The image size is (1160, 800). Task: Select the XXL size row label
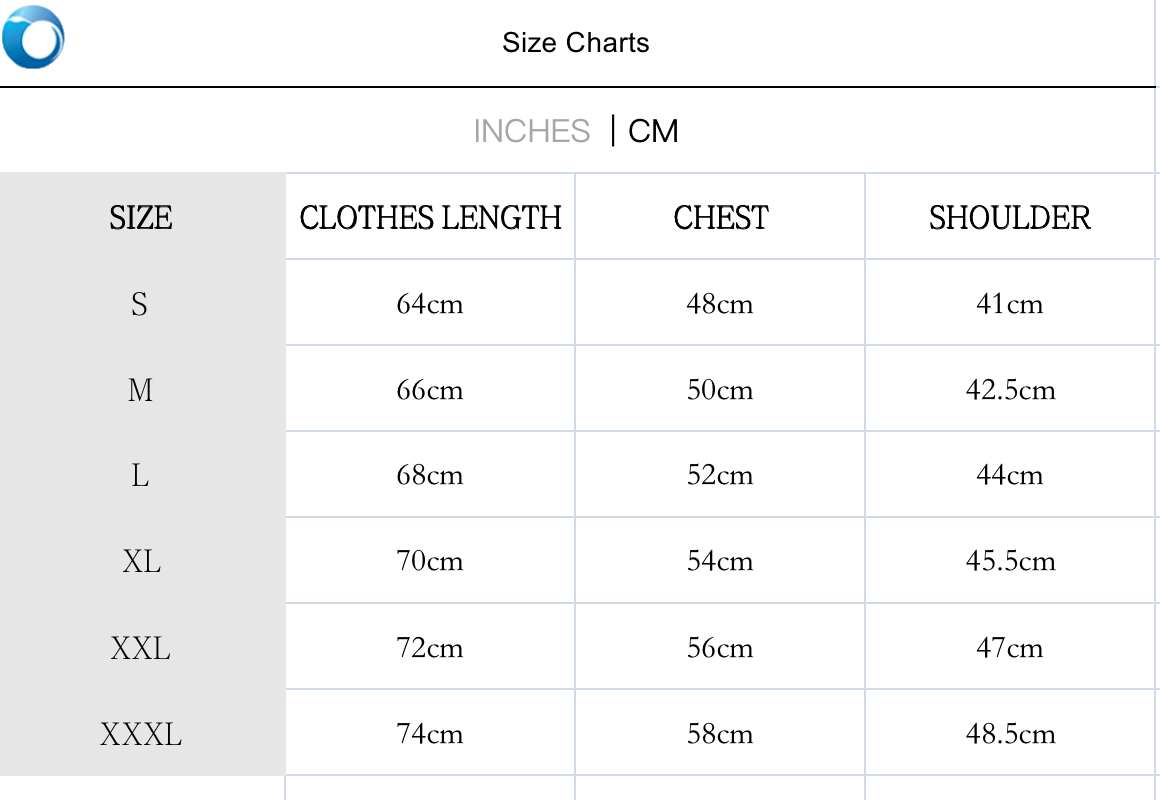click(141, 649)
